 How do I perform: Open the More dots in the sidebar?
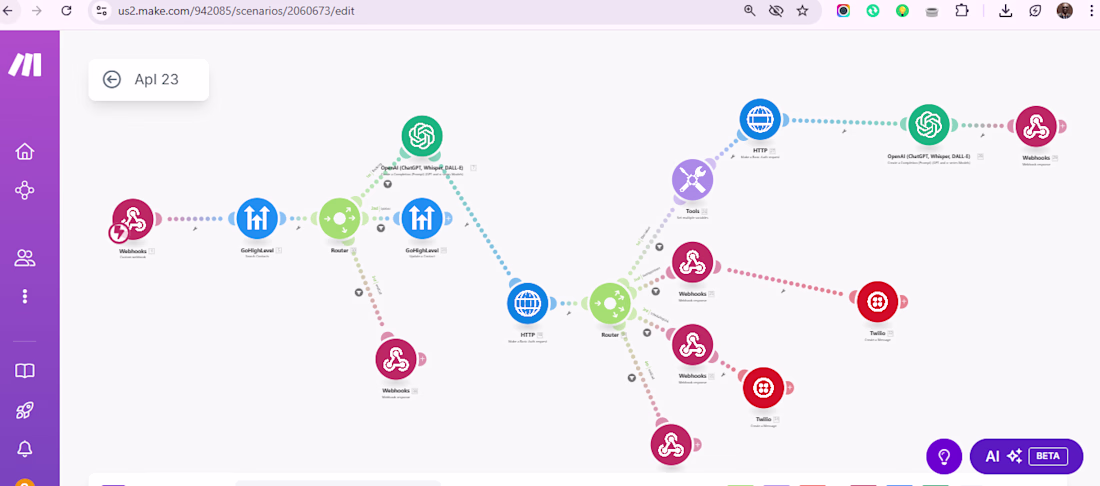tap(25, 296)
